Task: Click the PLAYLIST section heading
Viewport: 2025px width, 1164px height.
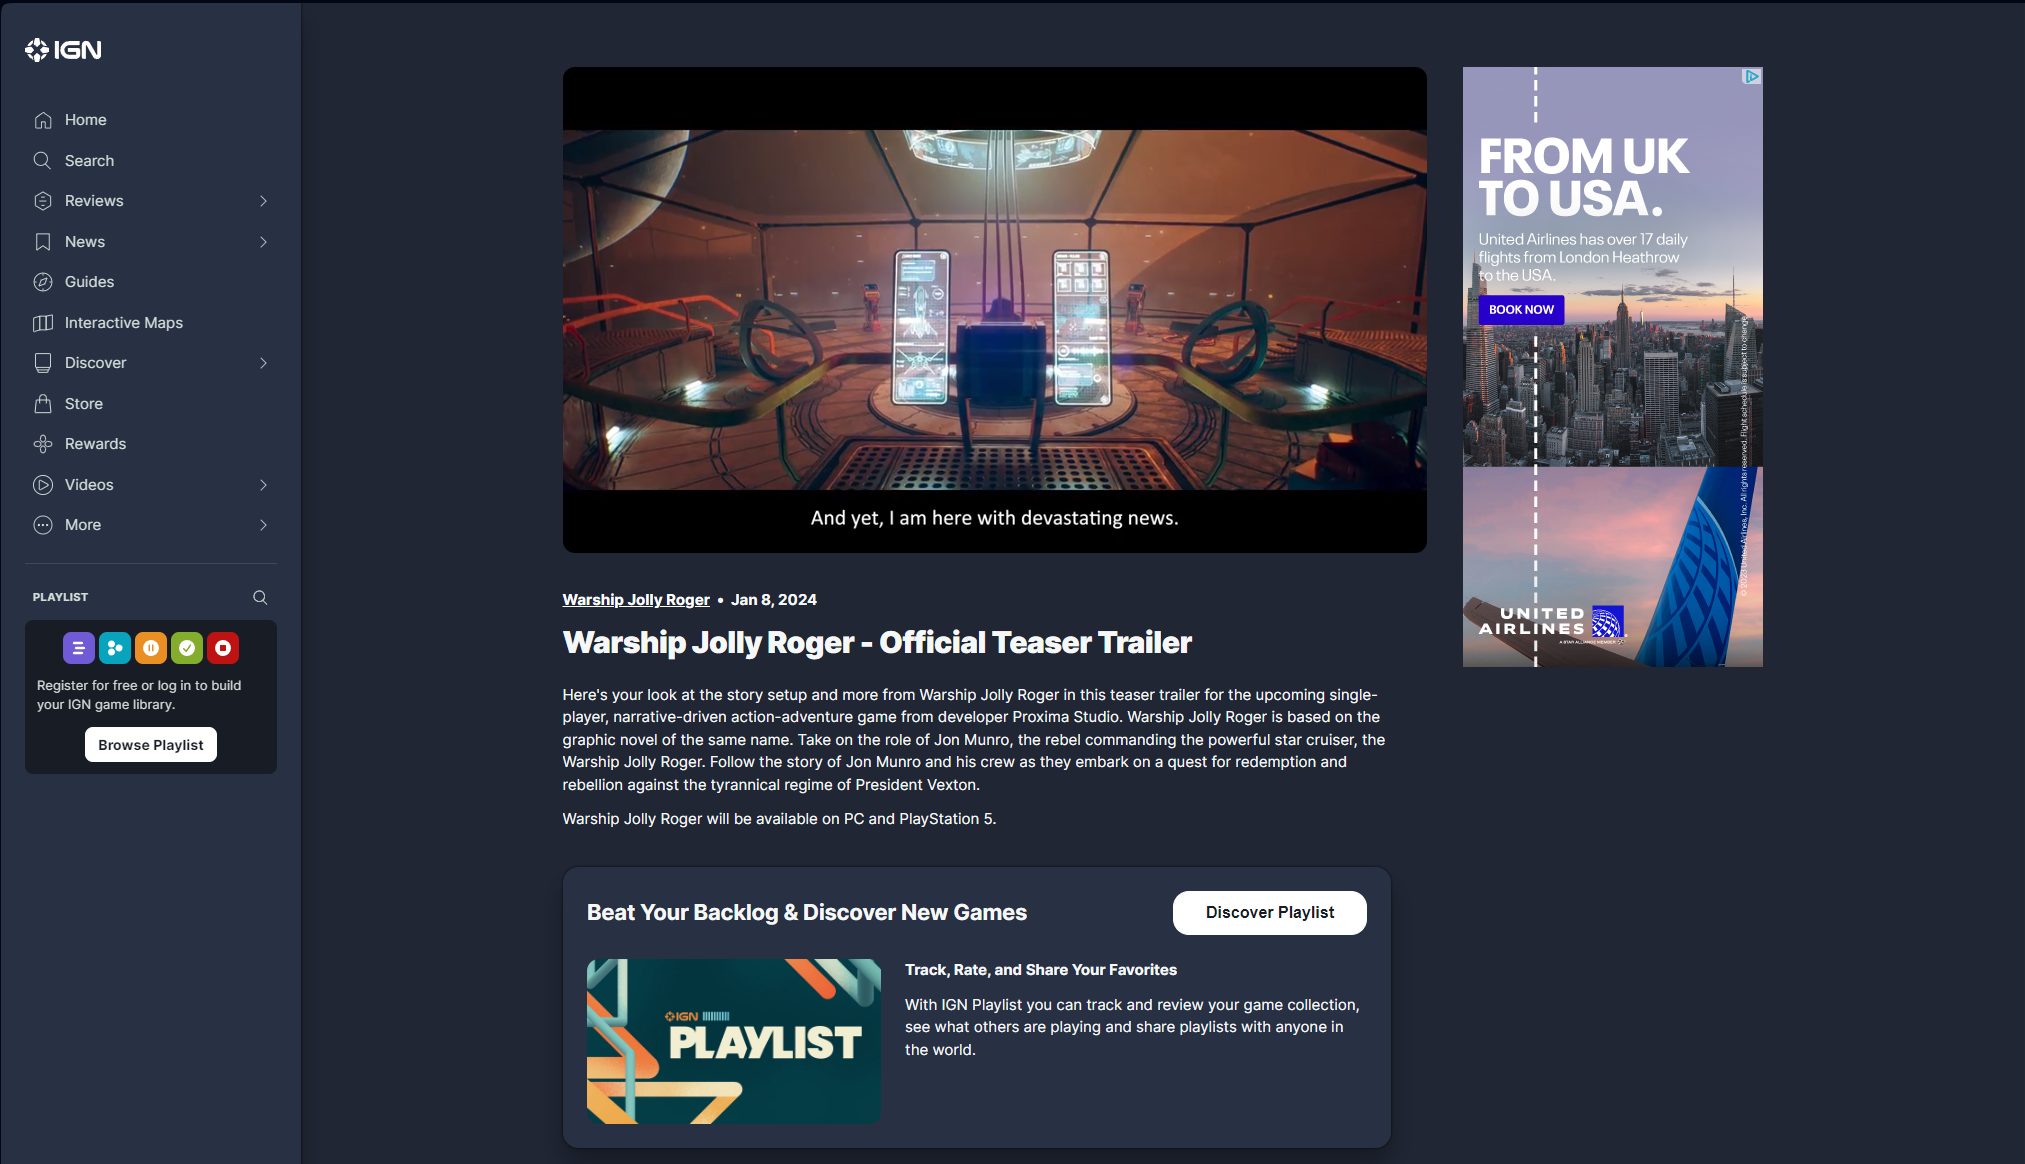Action: pos(60,597)
